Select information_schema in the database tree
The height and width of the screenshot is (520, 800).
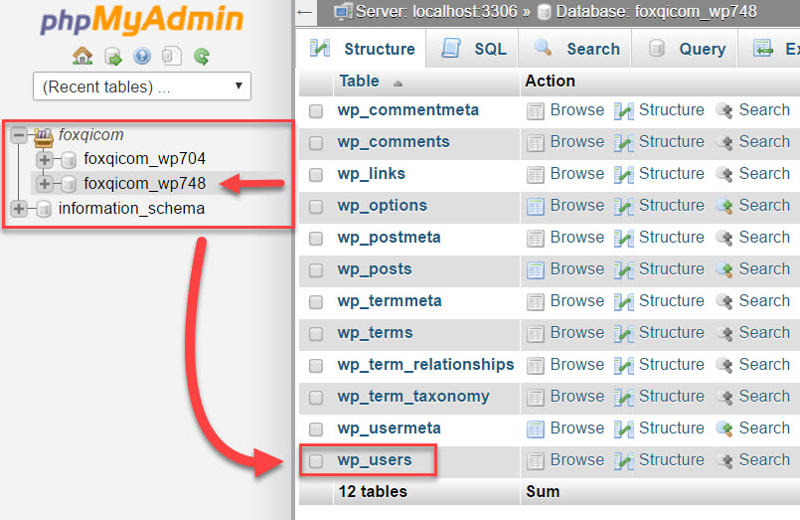pyautogui.click(x=132, y=208)
